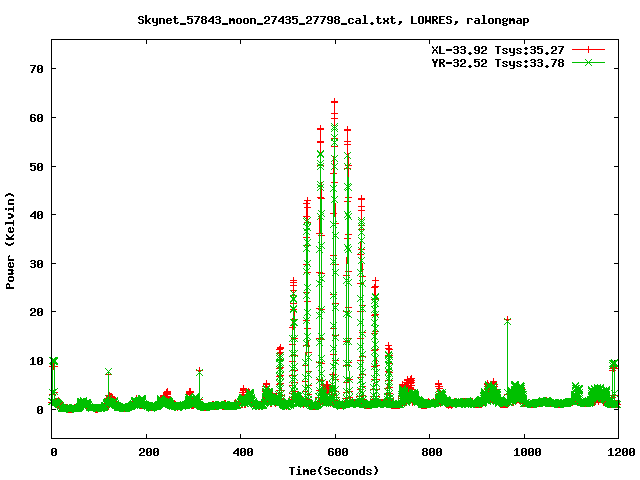The height and width of the screenshot is (480, 640).
Task: Click the green spike marker near 120 seconds
Action: click(x=108, y=372)
